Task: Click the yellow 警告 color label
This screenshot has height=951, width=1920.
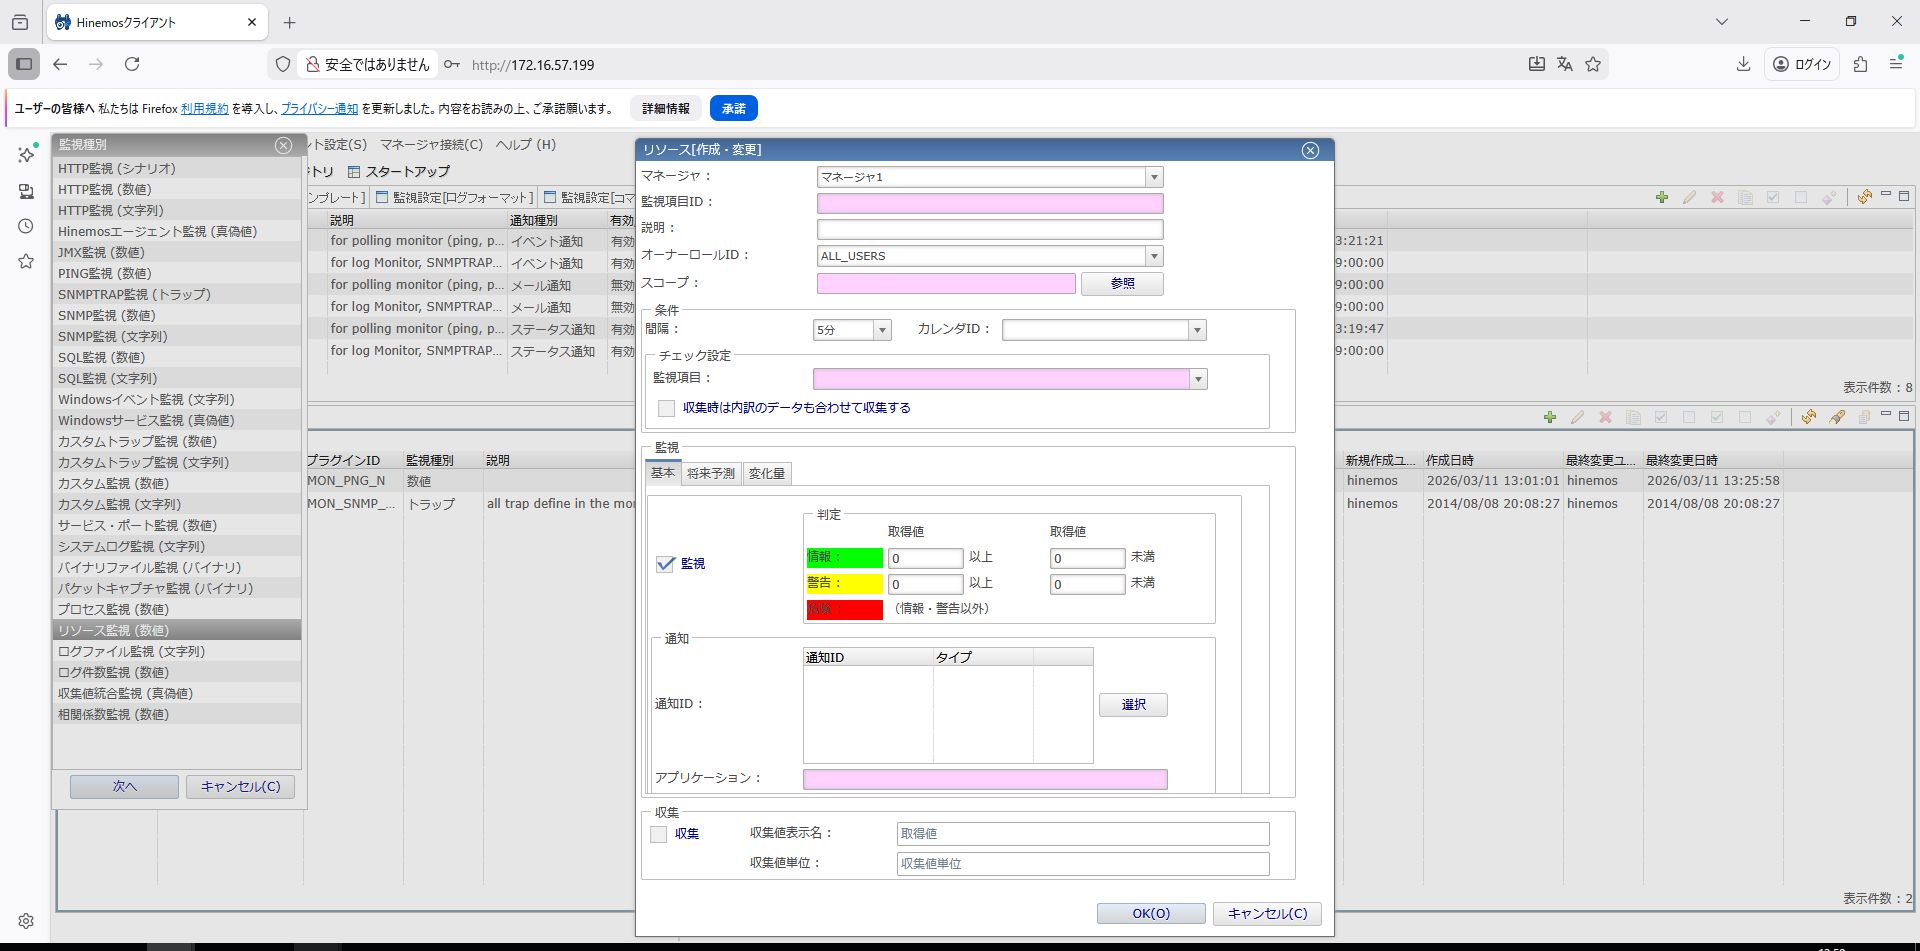Action: 844,584
